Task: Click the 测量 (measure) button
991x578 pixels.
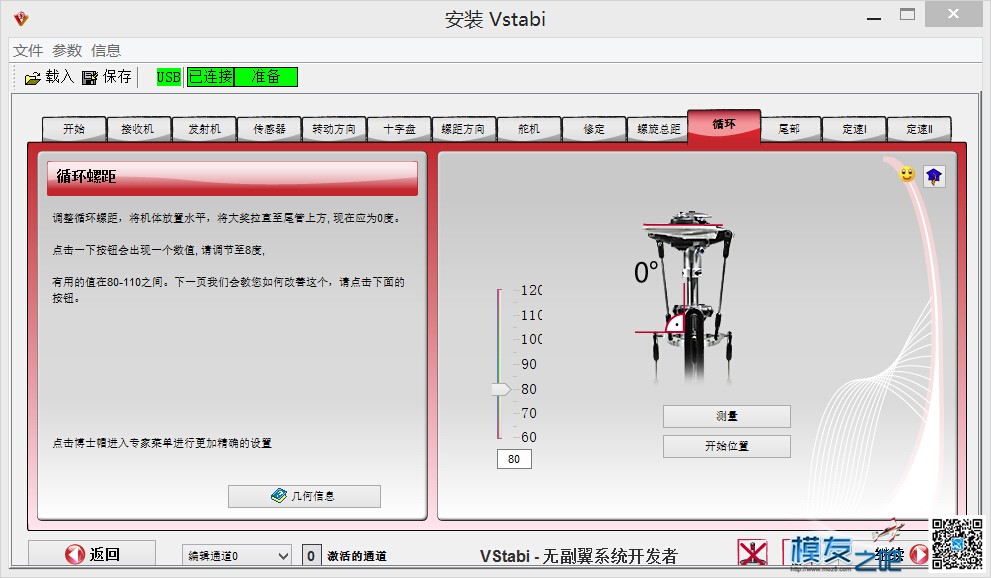Action: pyautogui.click(x=727, y=416)
